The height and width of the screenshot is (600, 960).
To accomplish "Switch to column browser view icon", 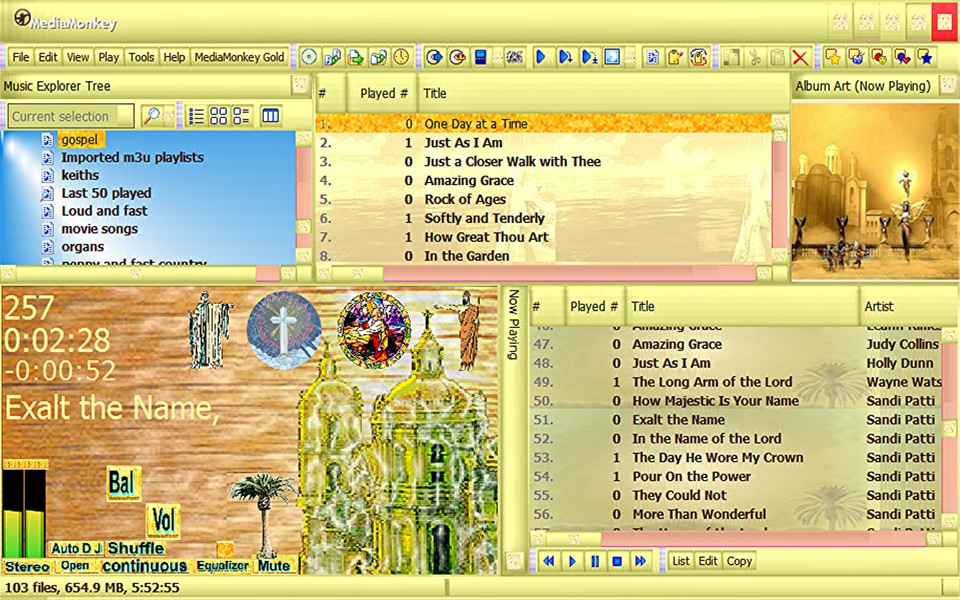I will (270, 116).
